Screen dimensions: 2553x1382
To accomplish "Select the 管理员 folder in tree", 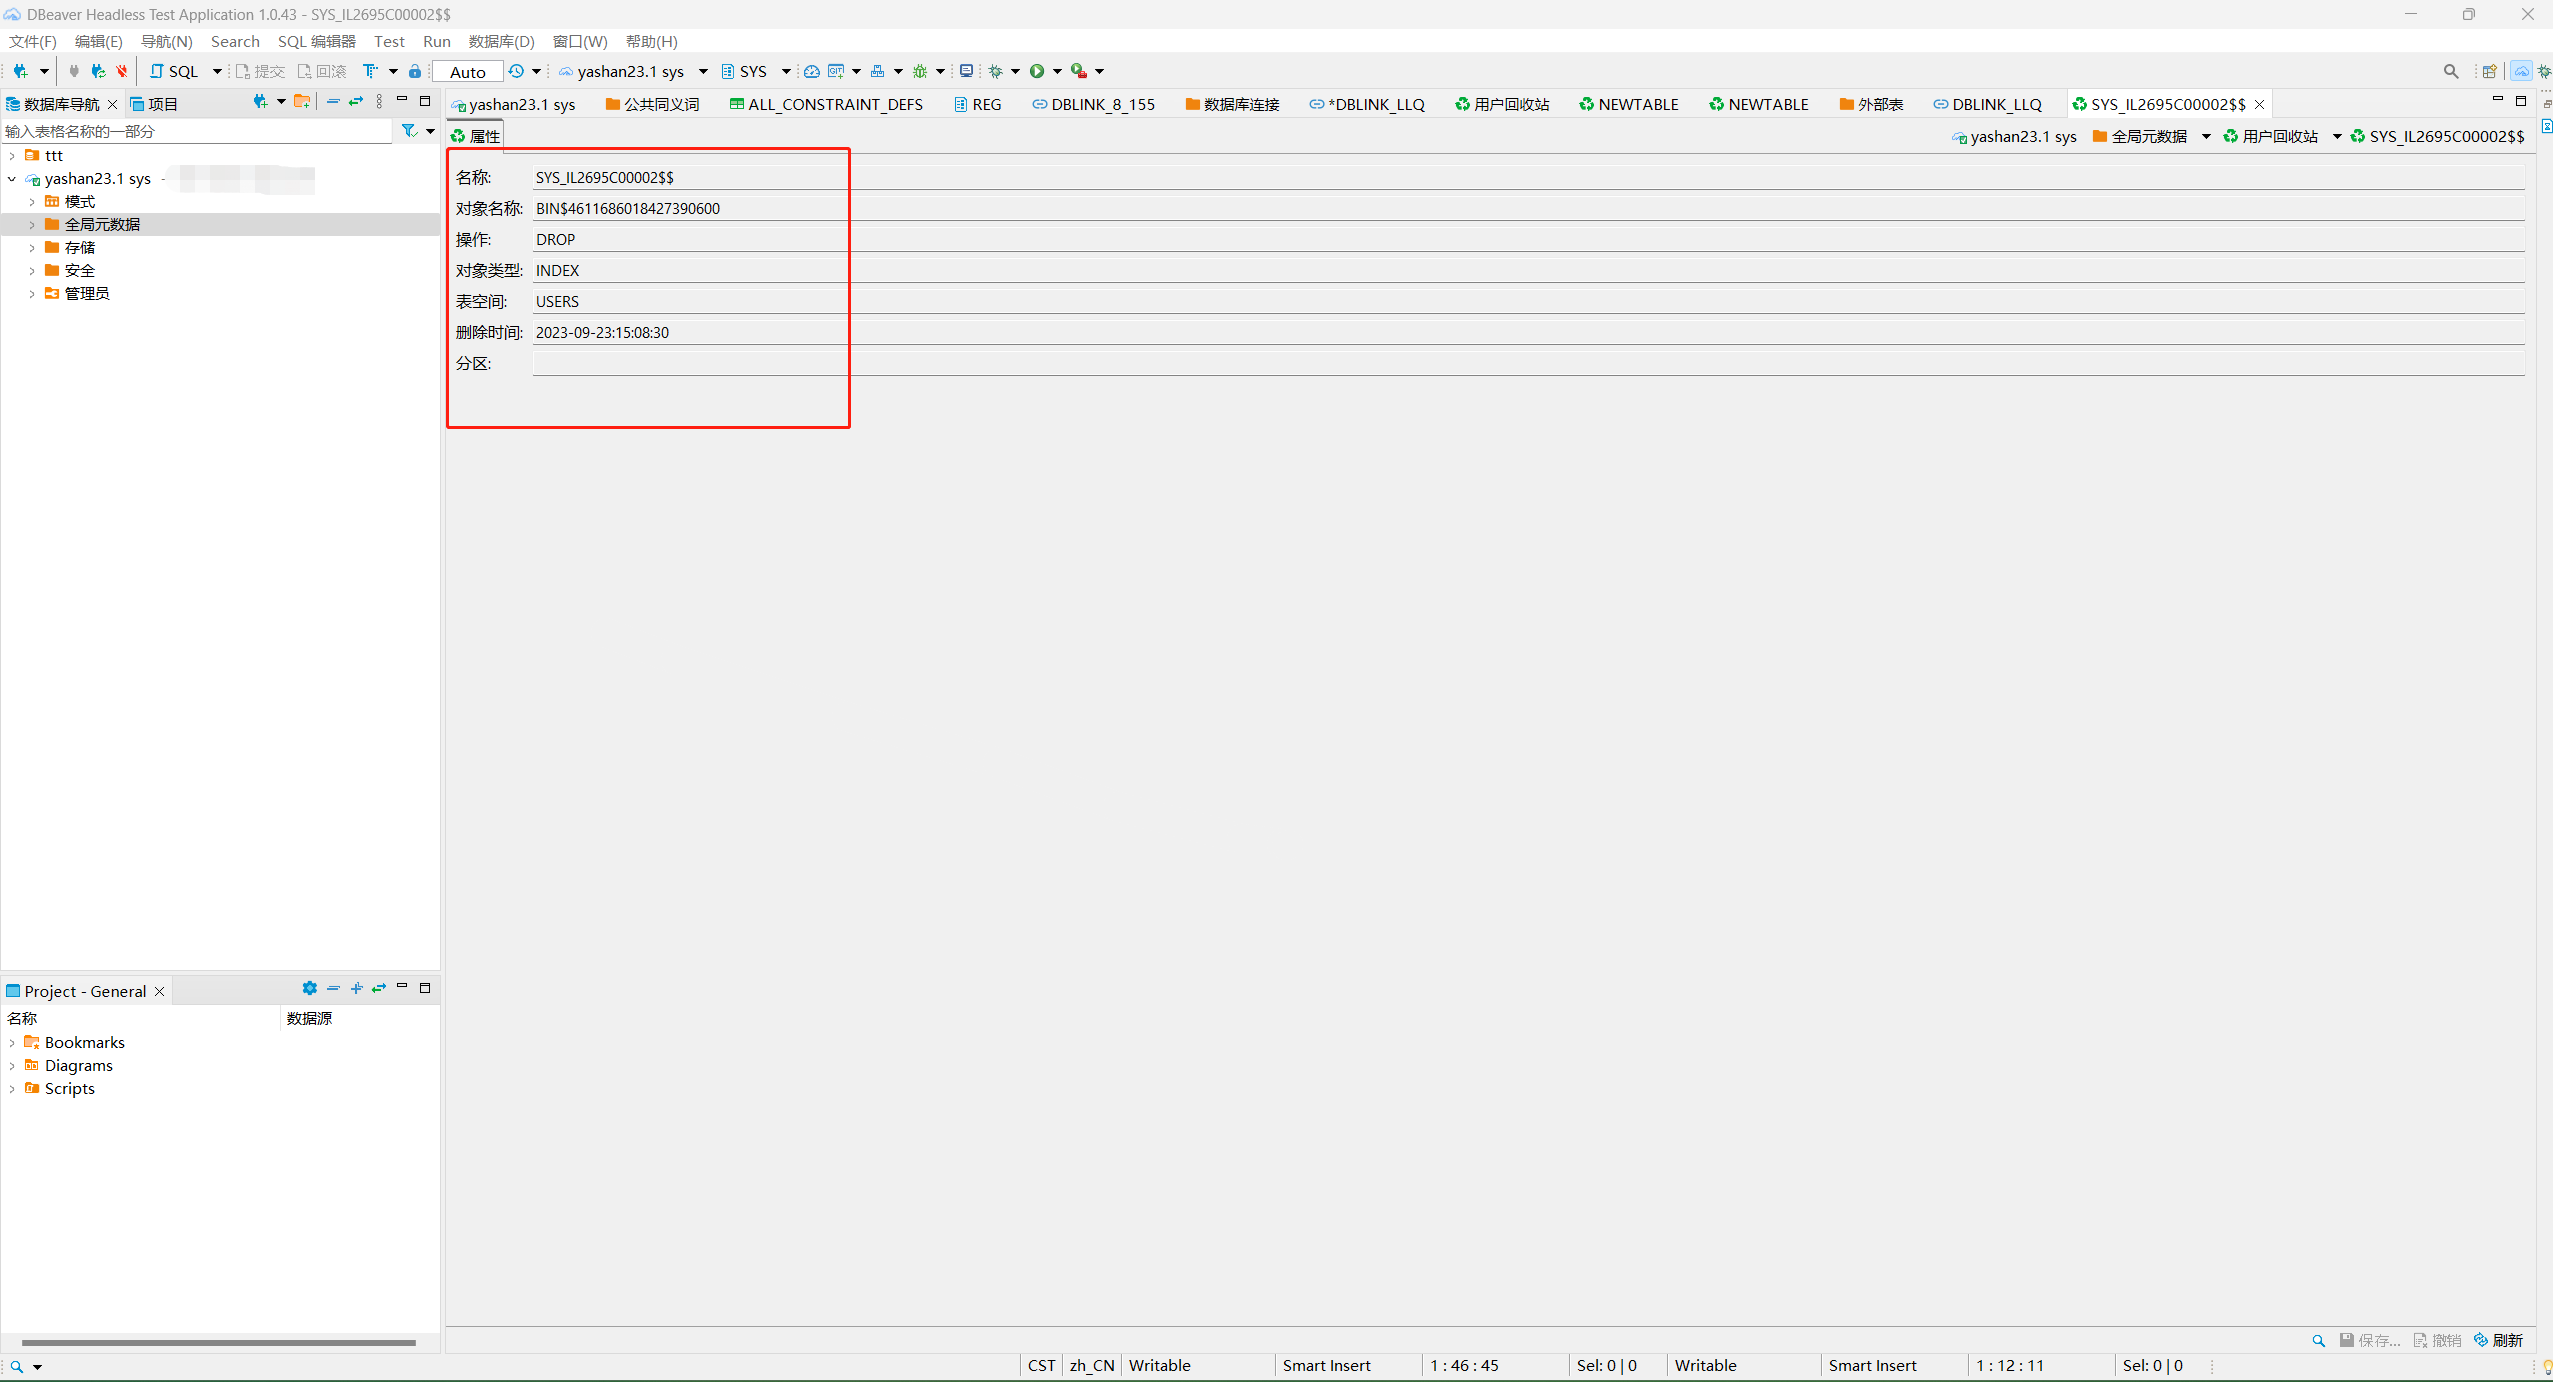I will [x=86, y=293].
